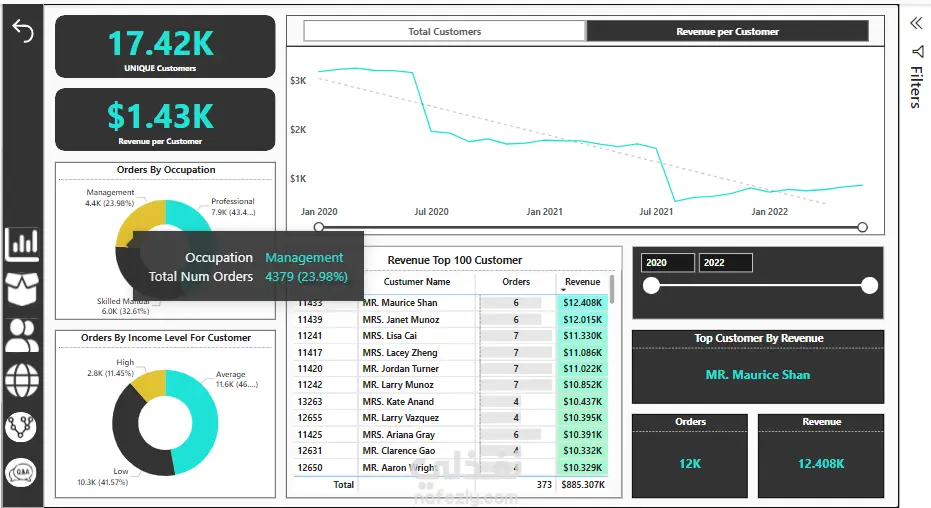Click the Orders By Occupation chart title

click(x=166, y=170)
